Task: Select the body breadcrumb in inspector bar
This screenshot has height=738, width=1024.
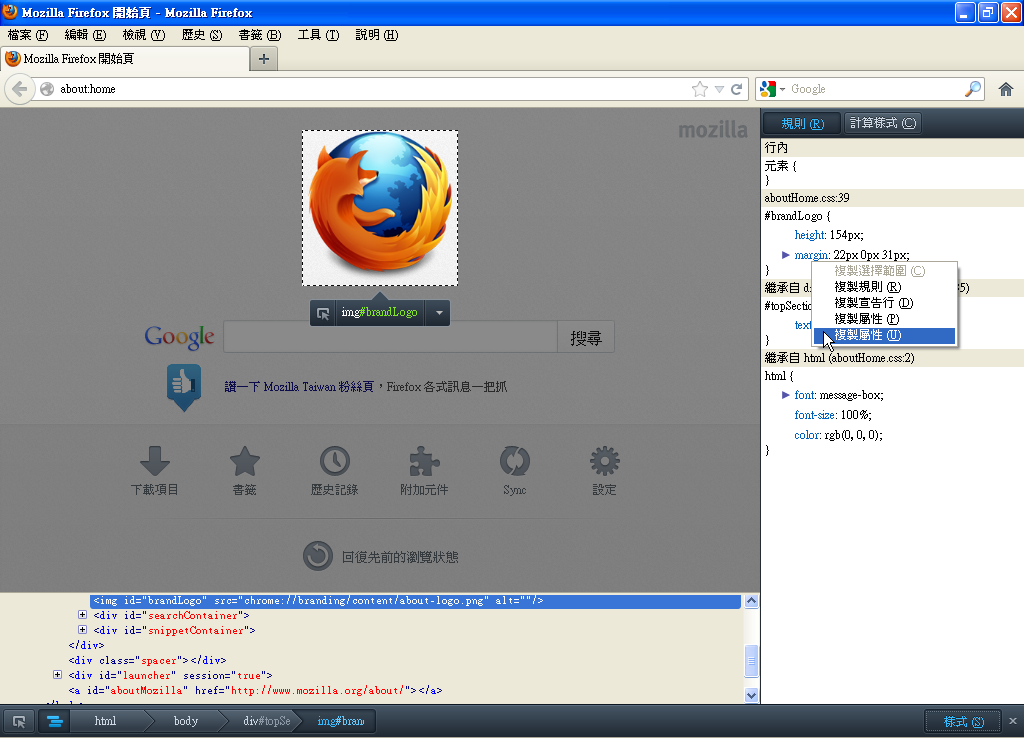Action: tap(186, 721)
